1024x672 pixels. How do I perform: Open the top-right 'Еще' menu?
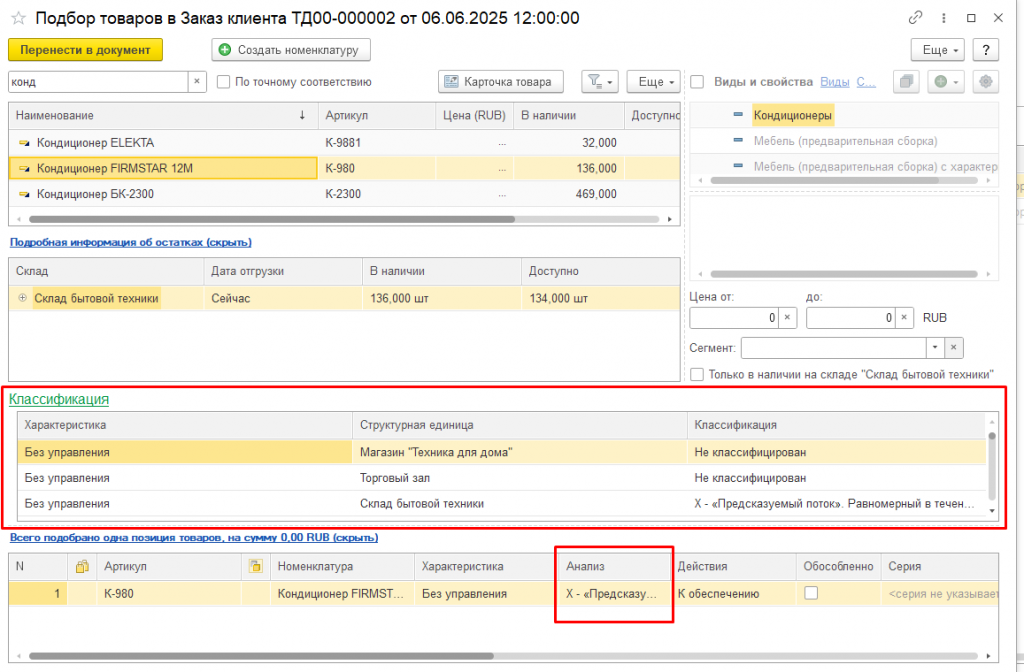point(936,49)
